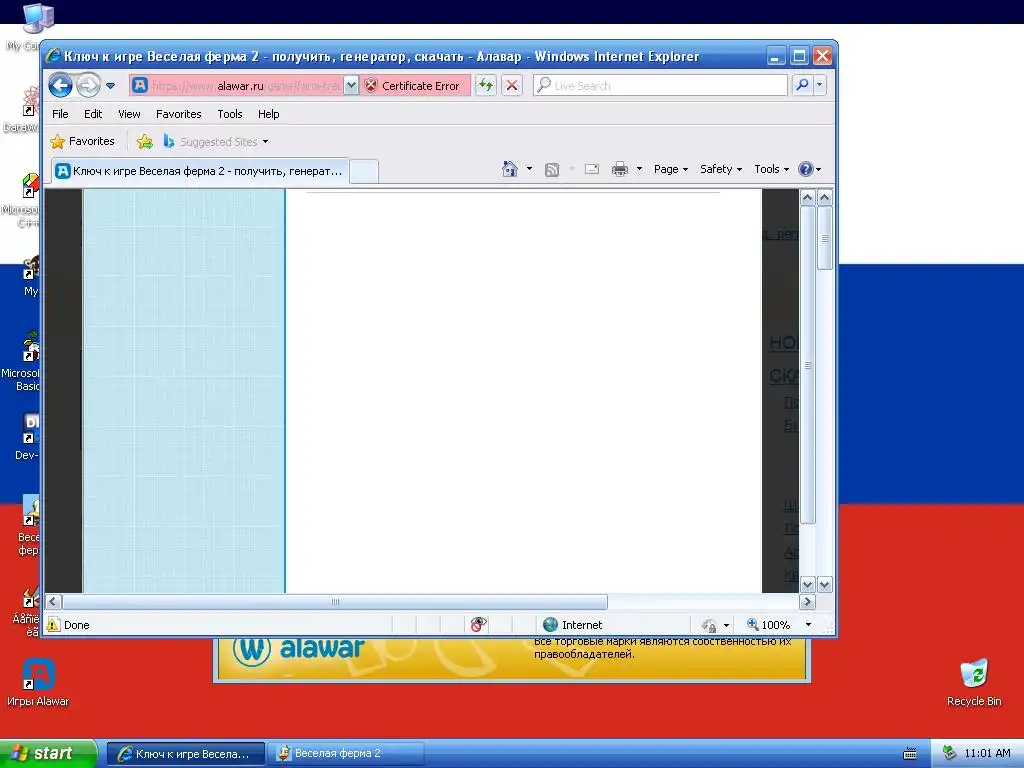Screen dimensions: 1024x768
Task: Expand the Print options dropdown arrow
Action: [639, 169]
